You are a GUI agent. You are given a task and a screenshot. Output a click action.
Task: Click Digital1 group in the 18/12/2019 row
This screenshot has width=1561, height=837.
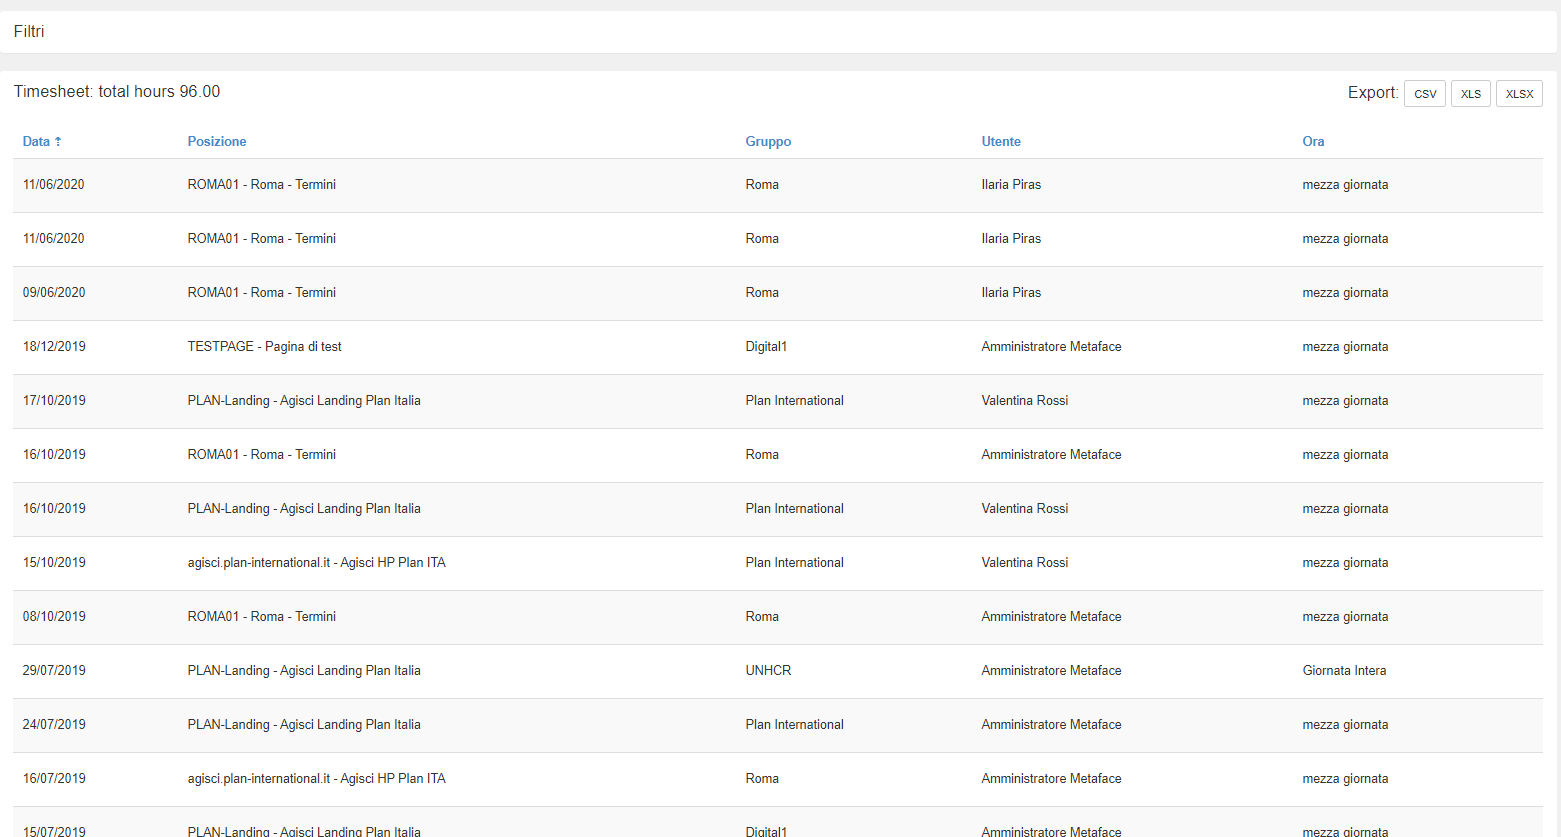(x=765, y=347)
